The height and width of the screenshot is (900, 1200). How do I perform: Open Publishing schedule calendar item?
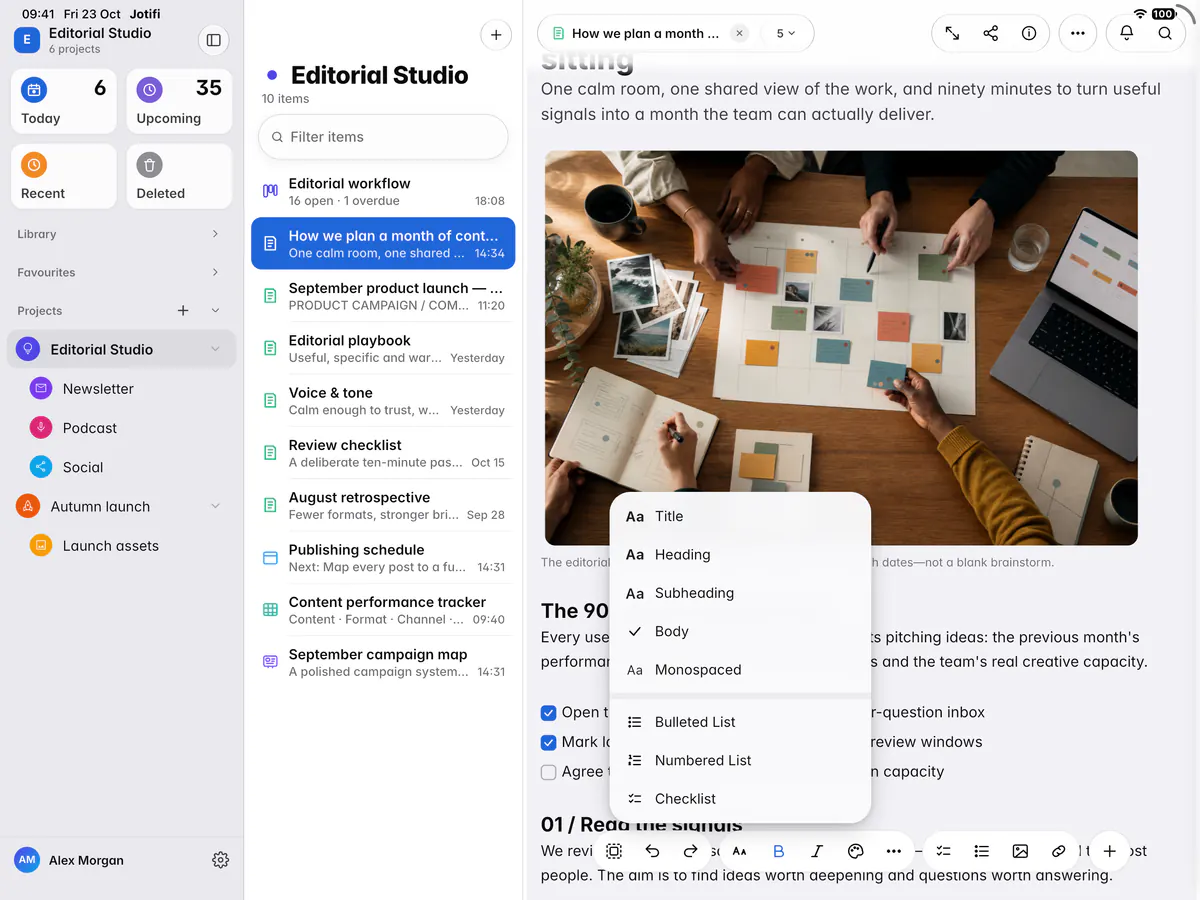(x=383, y=558)
